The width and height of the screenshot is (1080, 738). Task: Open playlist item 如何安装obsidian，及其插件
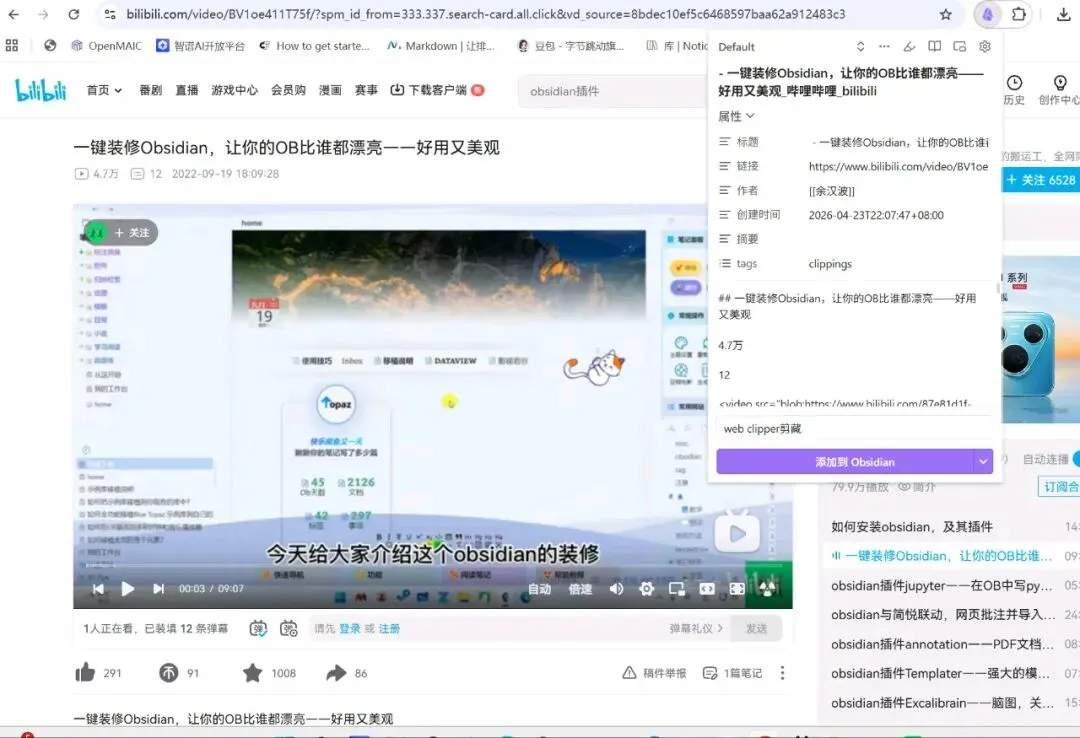point(911,527)
